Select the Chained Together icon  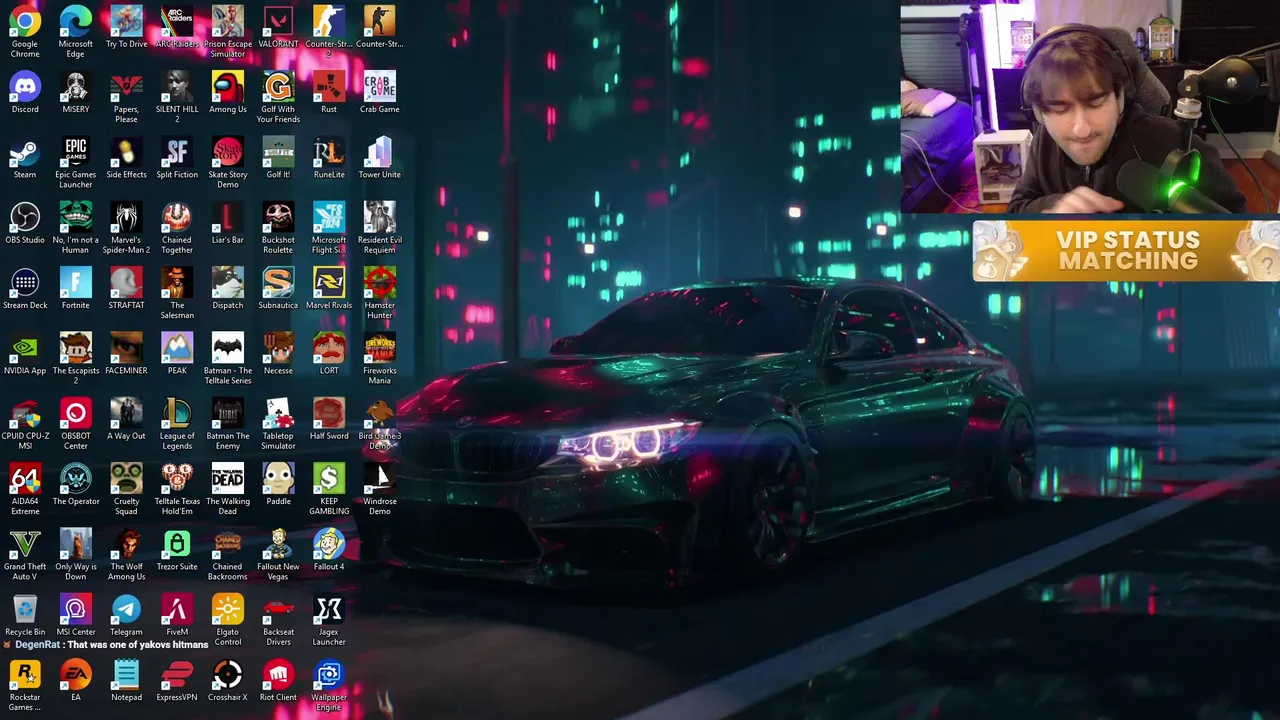point(177,227)
